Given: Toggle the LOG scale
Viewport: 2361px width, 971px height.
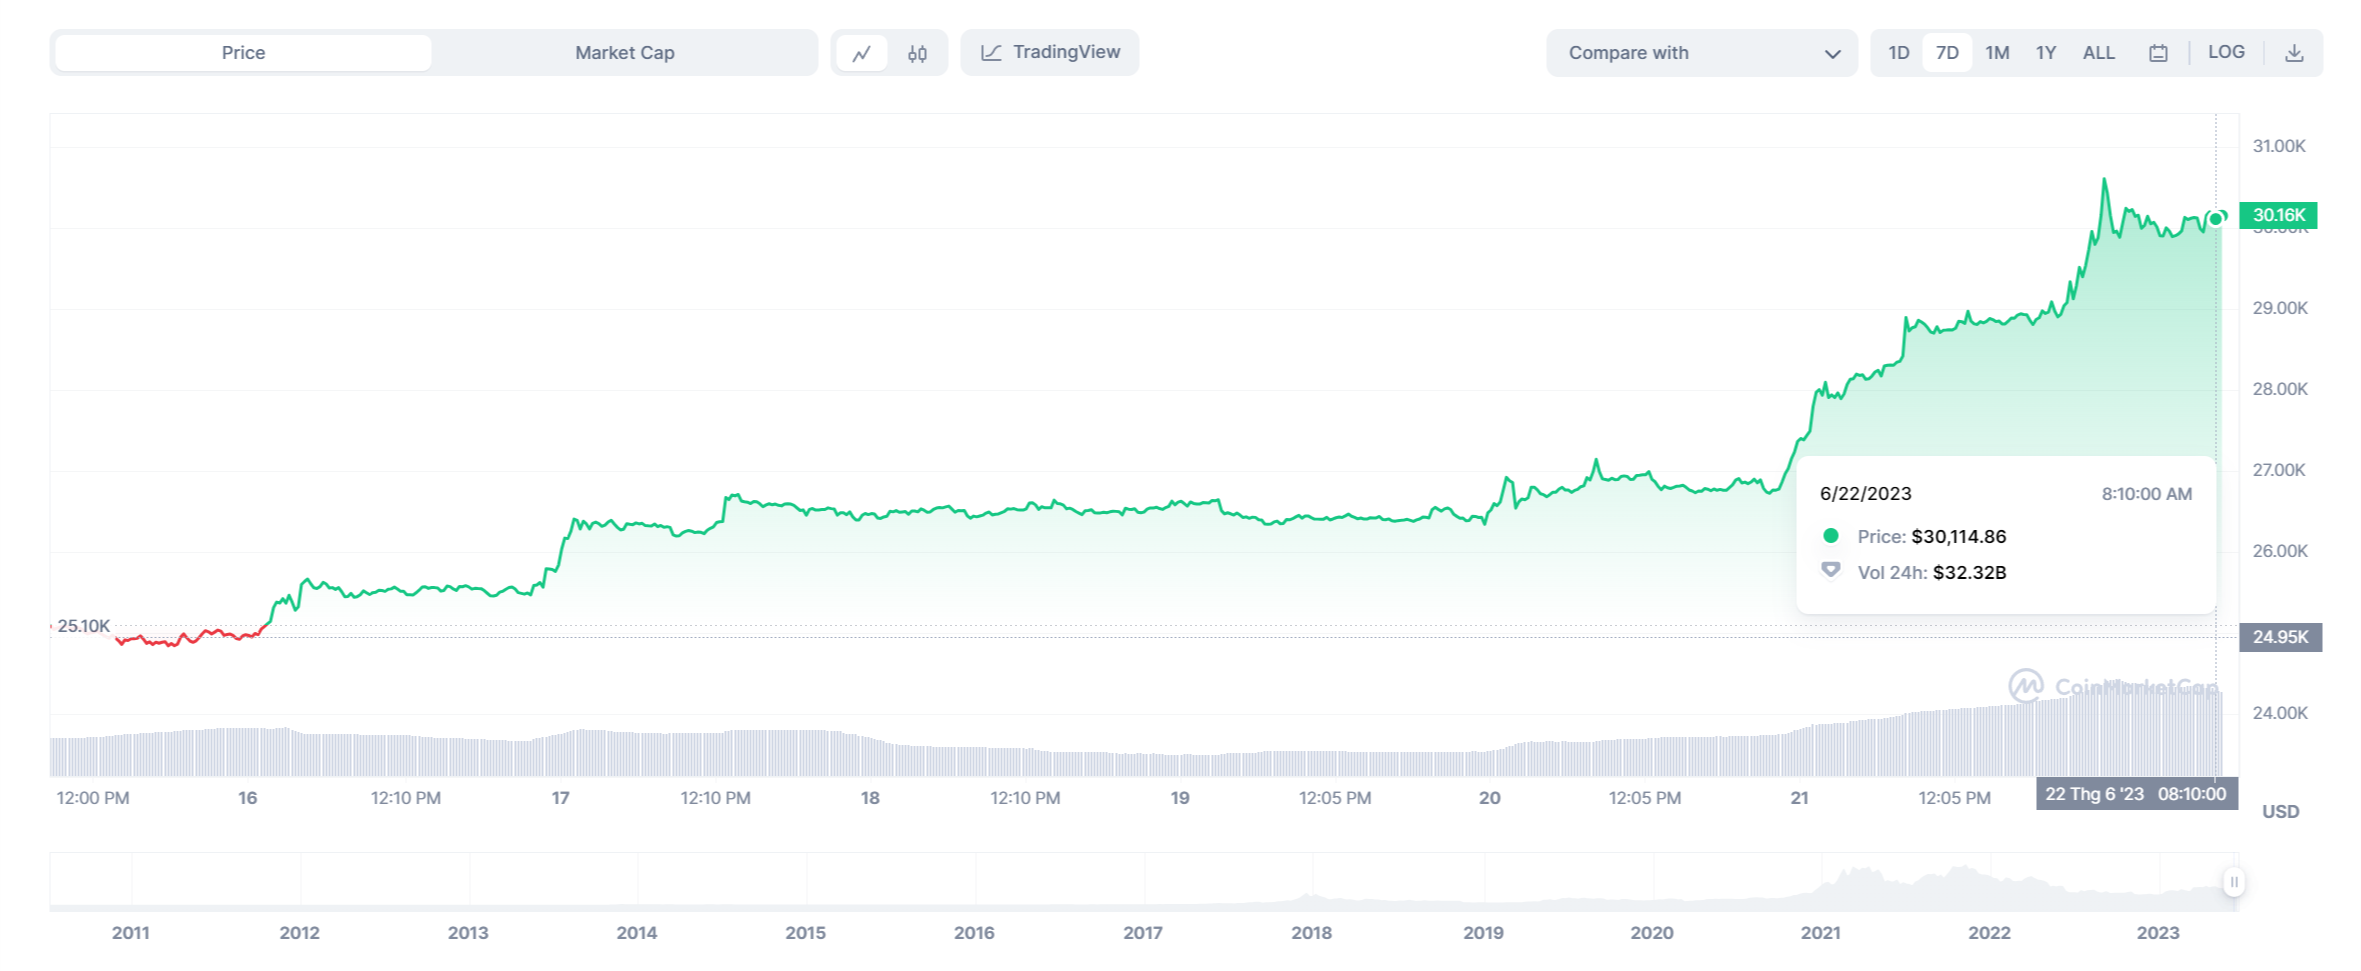Looking at the screenshot, I should 2226,52.
